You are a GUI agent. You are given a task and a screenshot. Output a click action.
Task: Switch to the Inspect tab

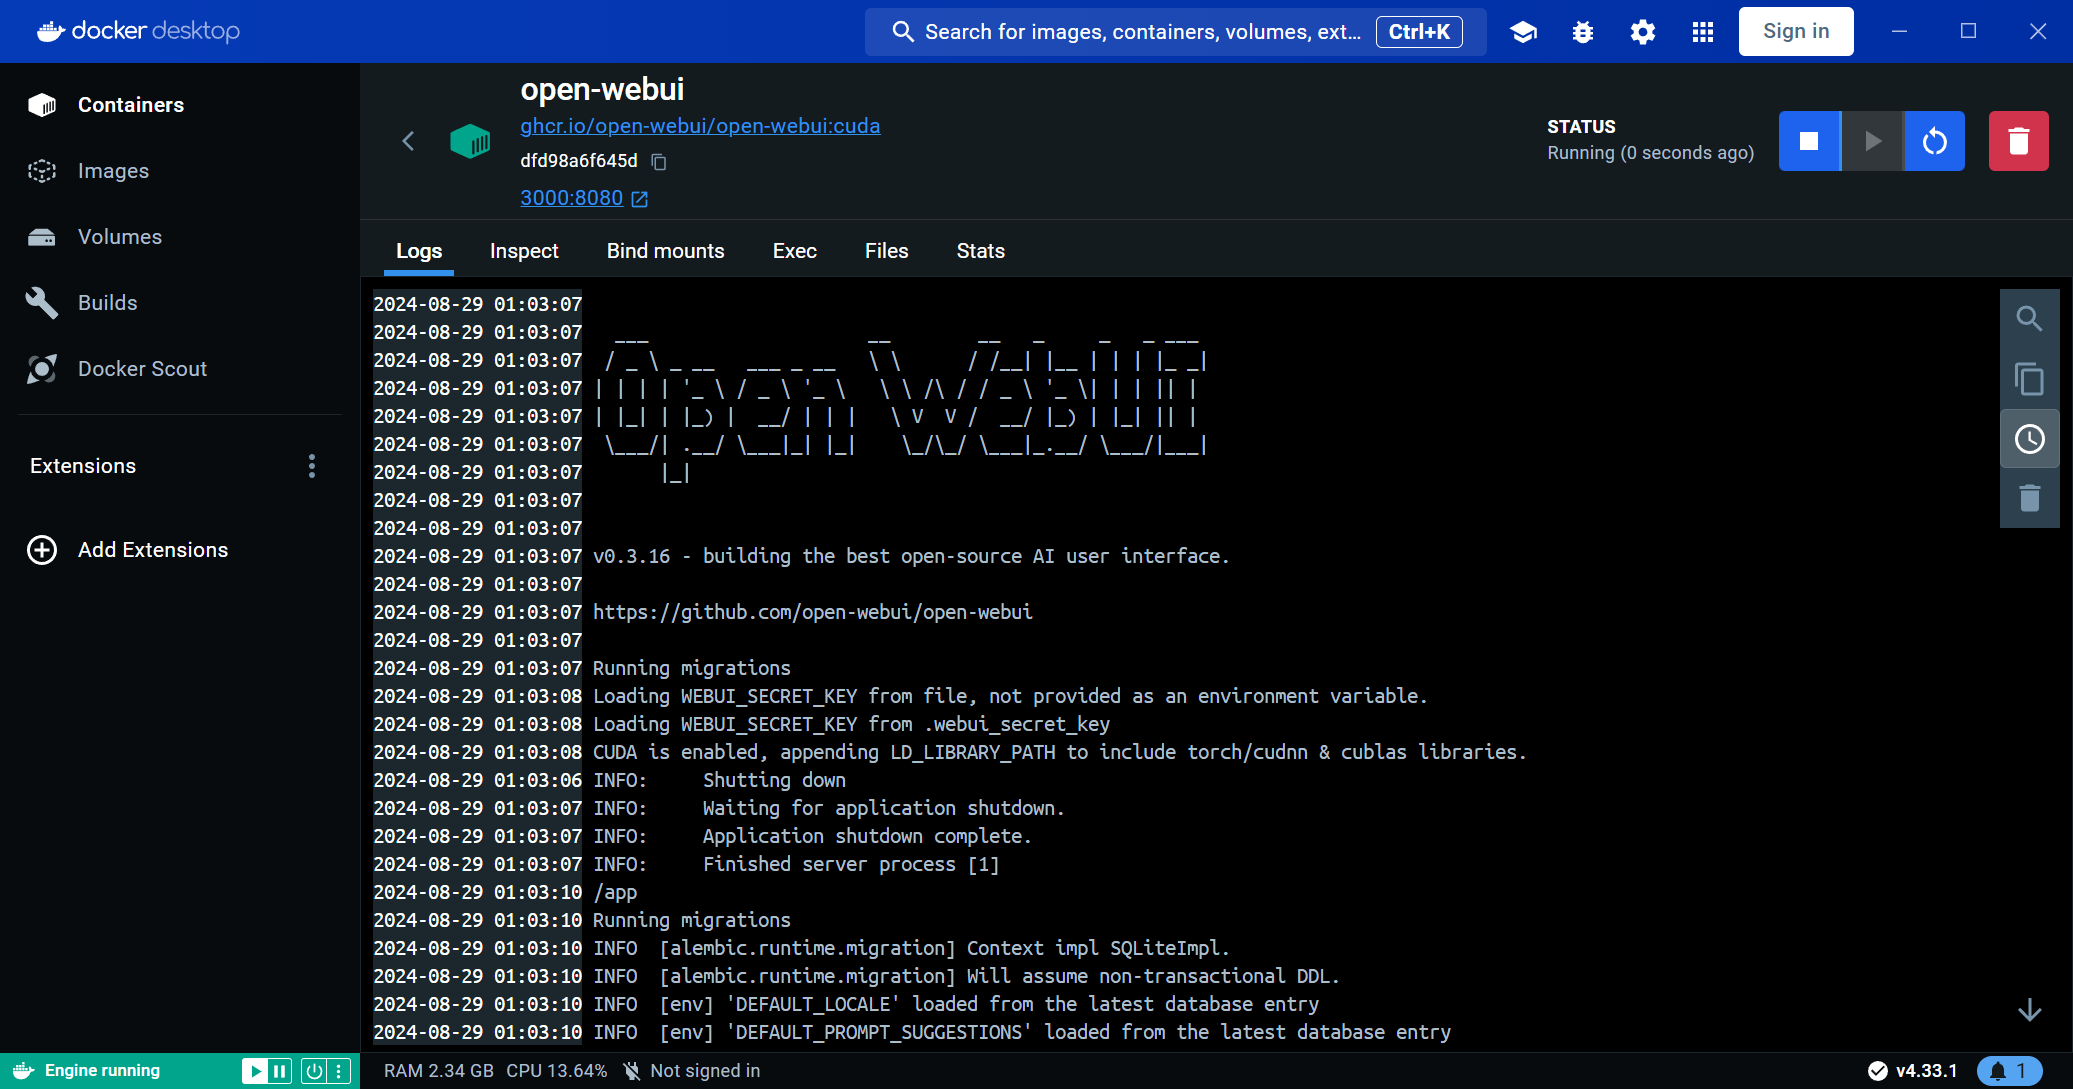pos(524,251)
